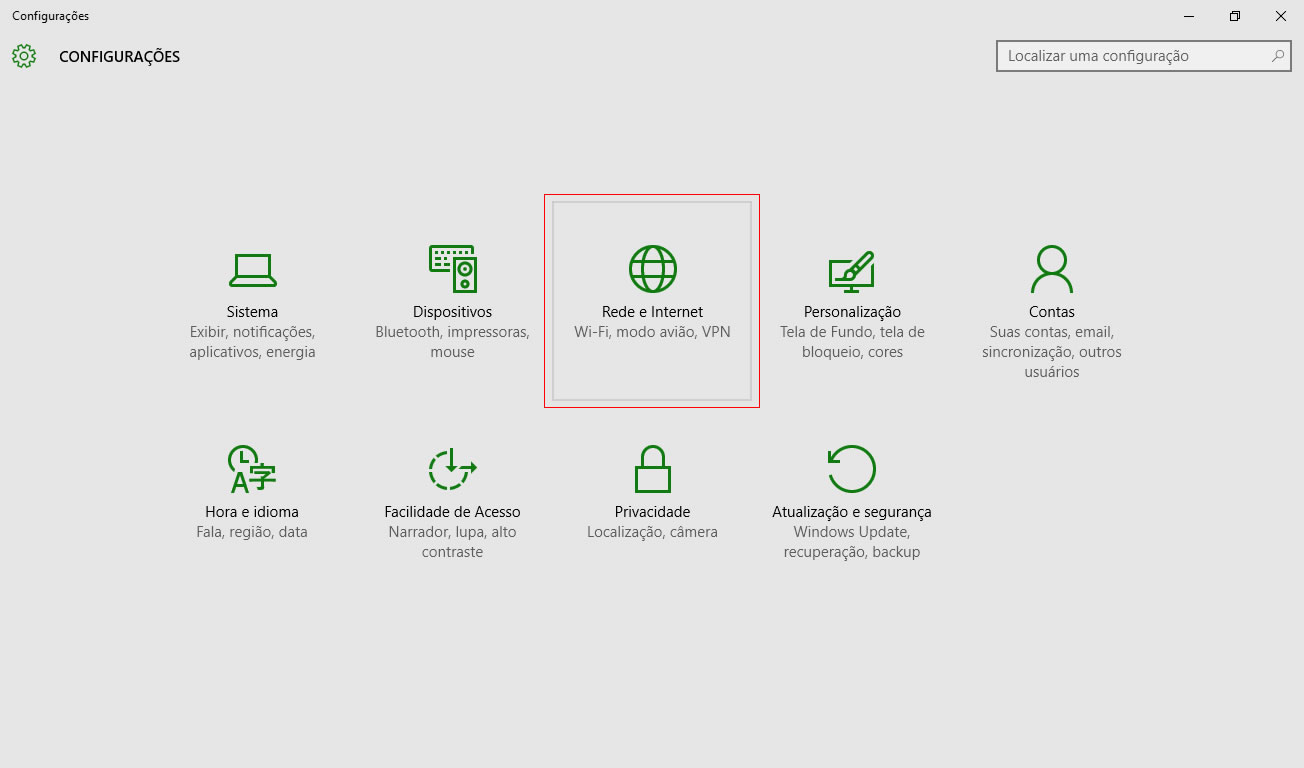Click the 'Tela de Fundo, tela de bloqueio, cores' text
This screenshot has width=1304, height=768.
tap(852, 342)
